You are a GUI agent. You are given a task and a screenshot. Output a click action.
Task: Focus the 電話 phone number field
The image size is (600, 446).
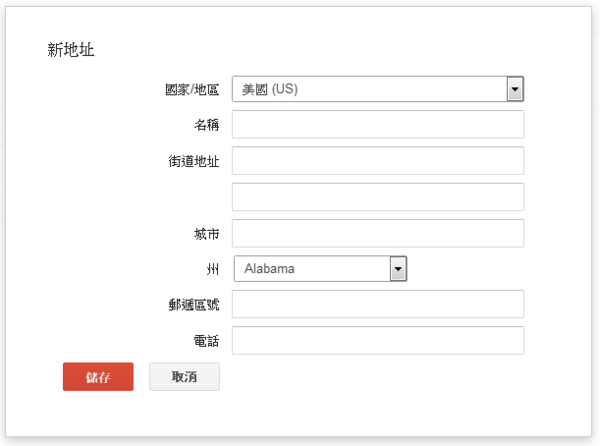(378, 340)
